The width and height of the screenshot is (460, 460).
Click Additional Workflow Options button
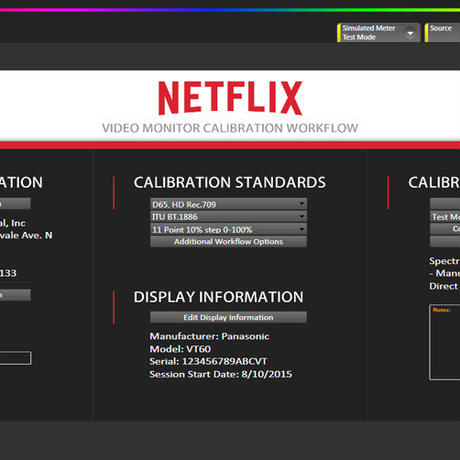[228, 242]
